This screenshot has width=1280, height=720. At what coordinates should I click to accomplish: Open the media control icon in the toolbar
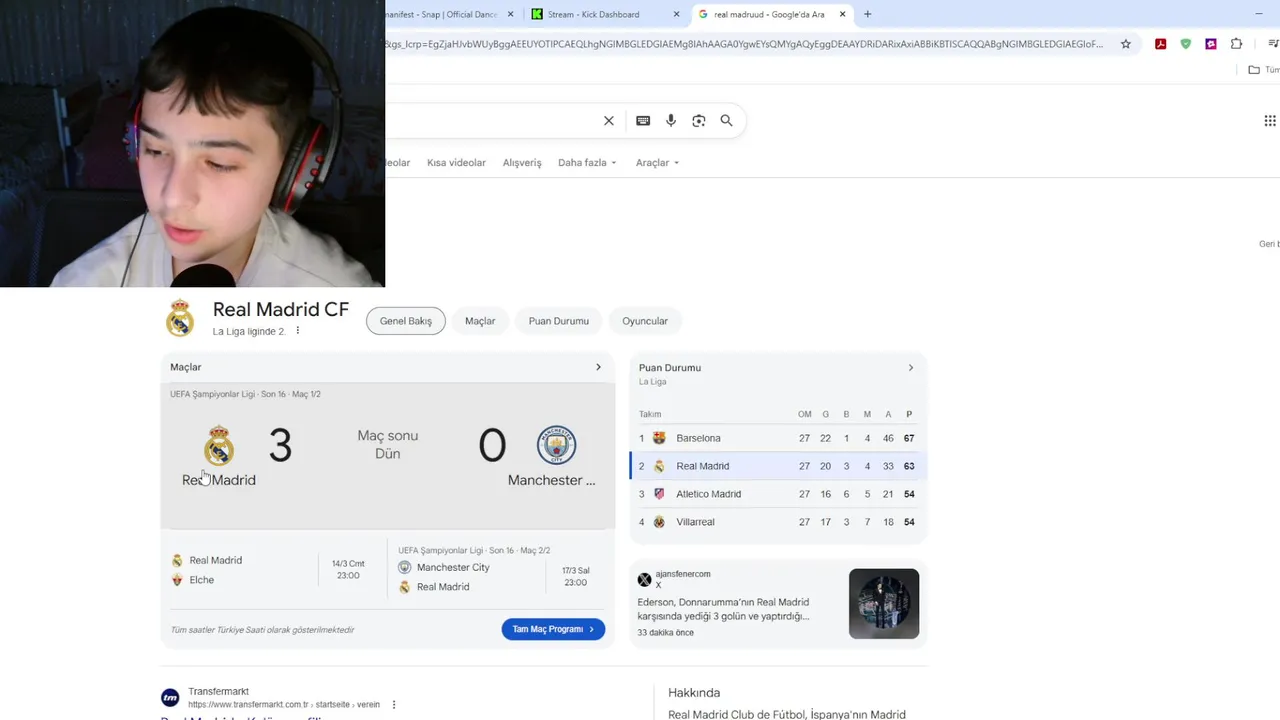click(x=1273, y=44)
